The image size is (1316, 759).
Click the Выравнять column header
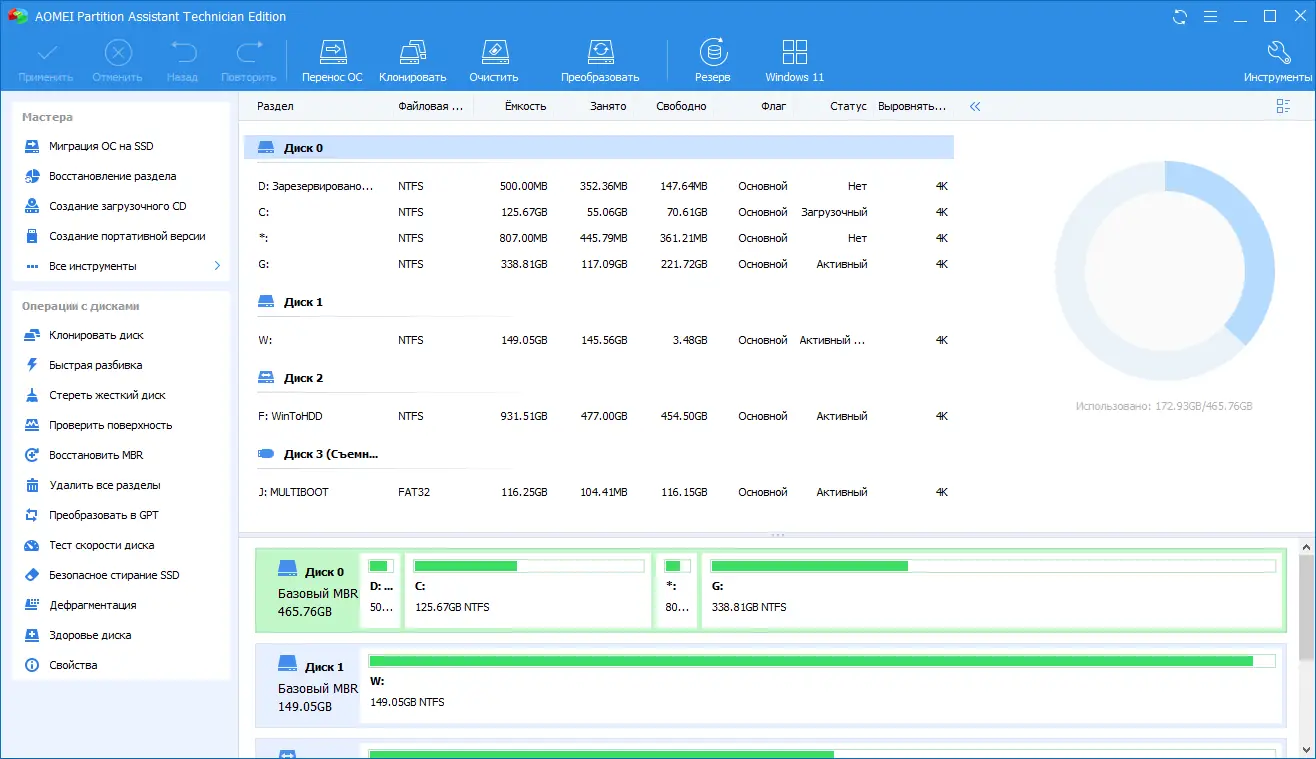click(912, 106)
